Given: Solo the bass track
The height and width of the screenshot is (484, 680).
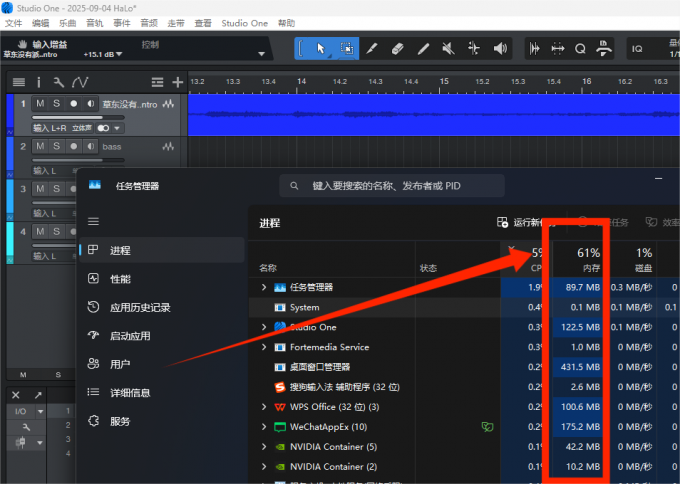Looking at the screenshot, I should [56, 146].
